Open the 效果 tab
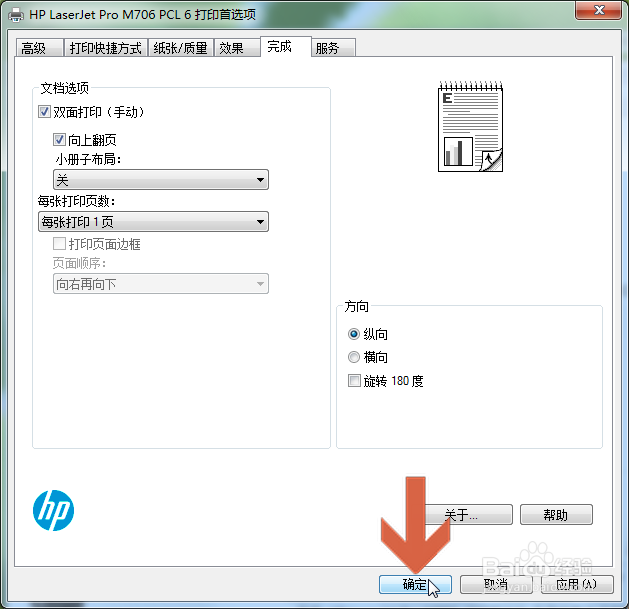Viewport: 629px width, 609px height. point(237,48)
